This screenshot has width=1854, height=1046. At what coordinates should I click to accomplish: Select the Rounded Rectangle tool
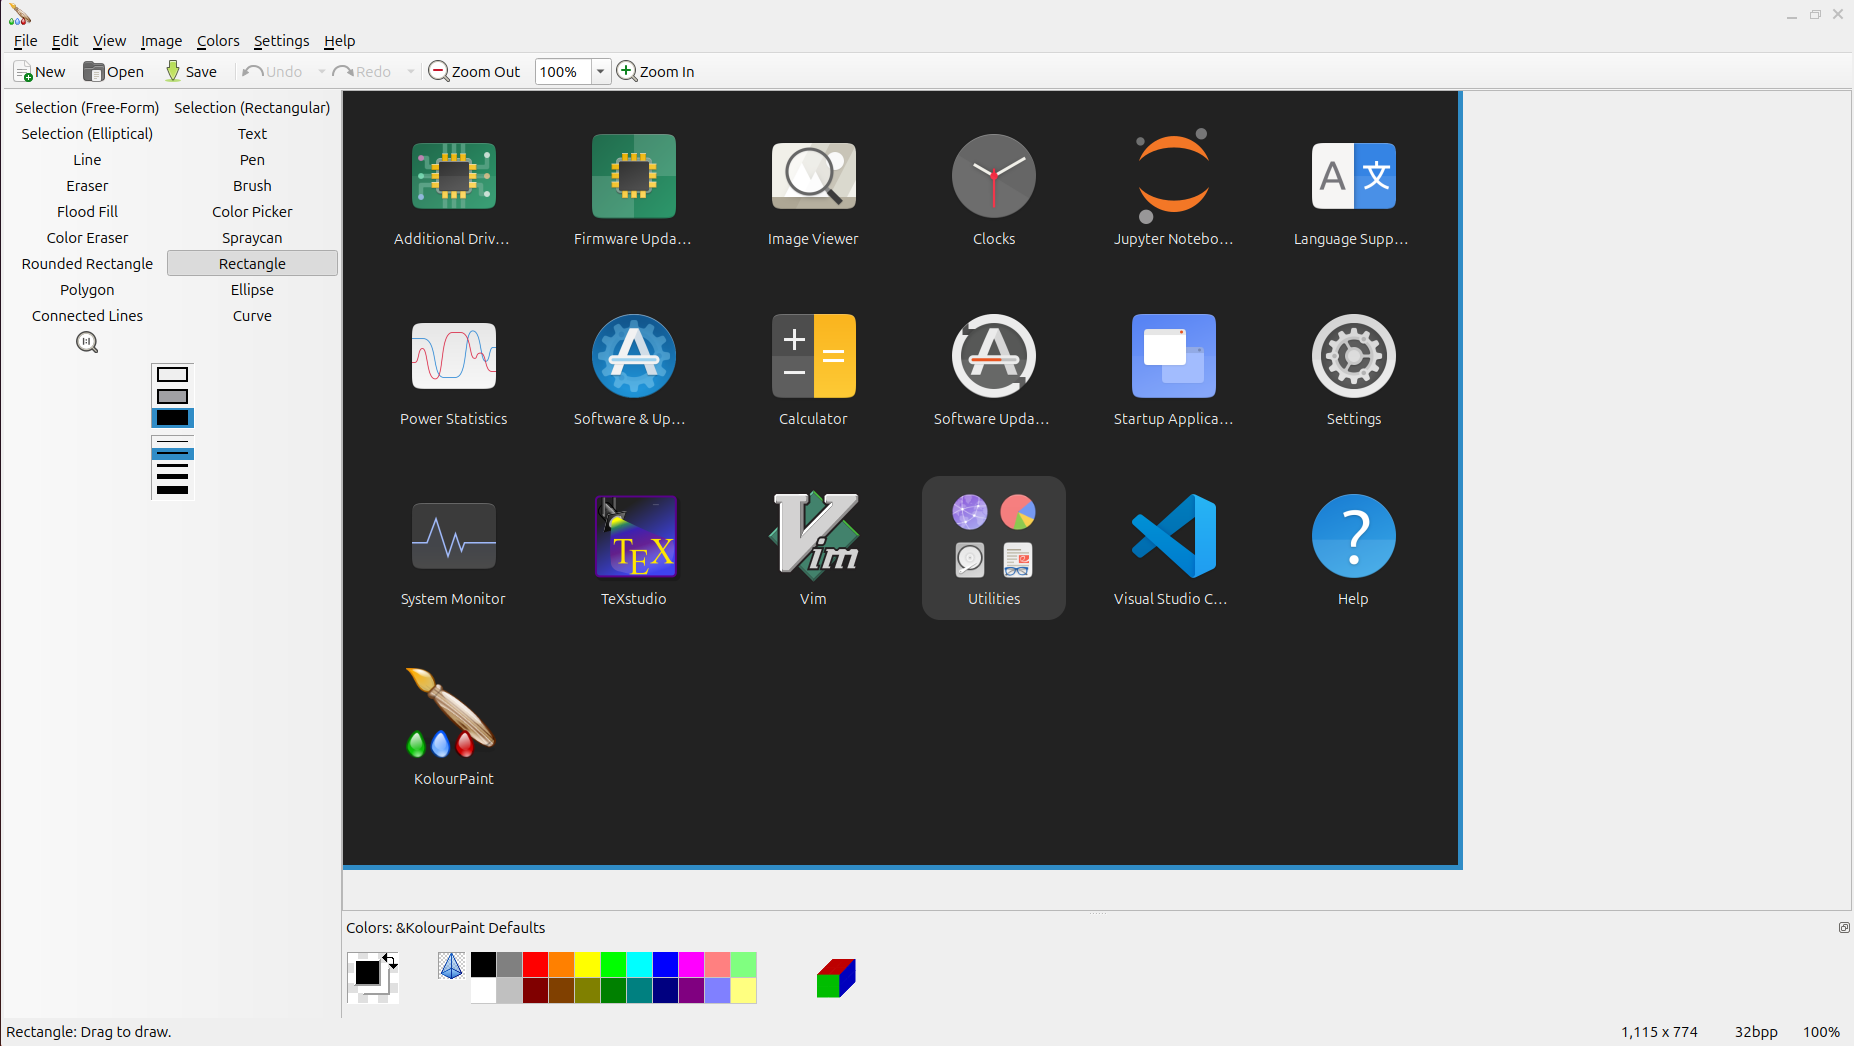click(x=87, y=264)
